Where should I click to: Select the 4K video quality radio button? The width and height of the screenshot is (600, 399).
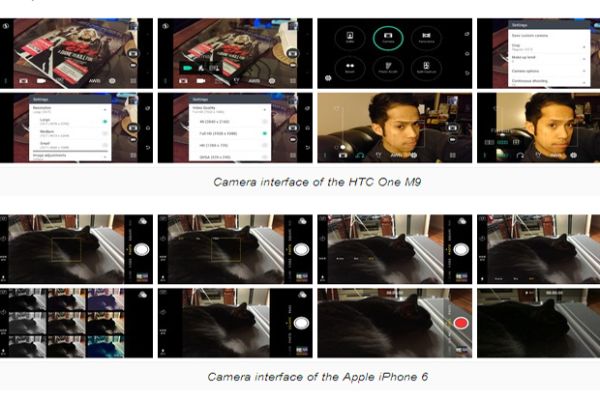264,121
